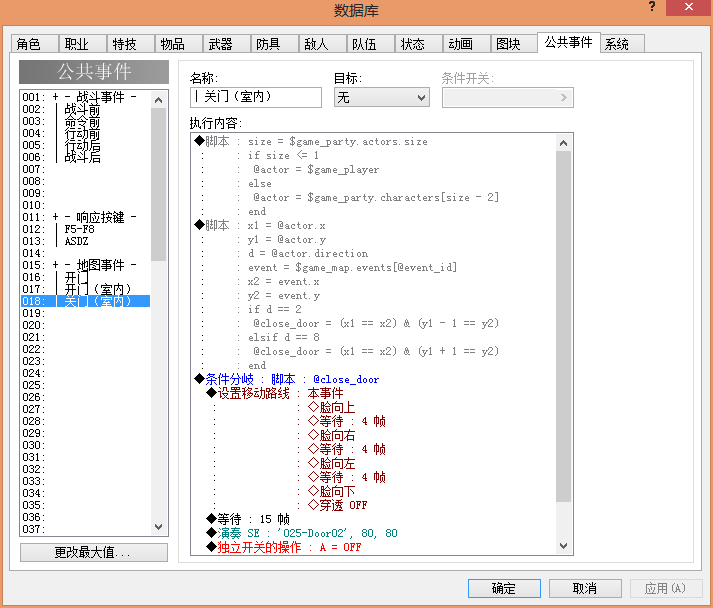Click the 取消 button
This screenshot has width=713, height=608.
[585, 588]
